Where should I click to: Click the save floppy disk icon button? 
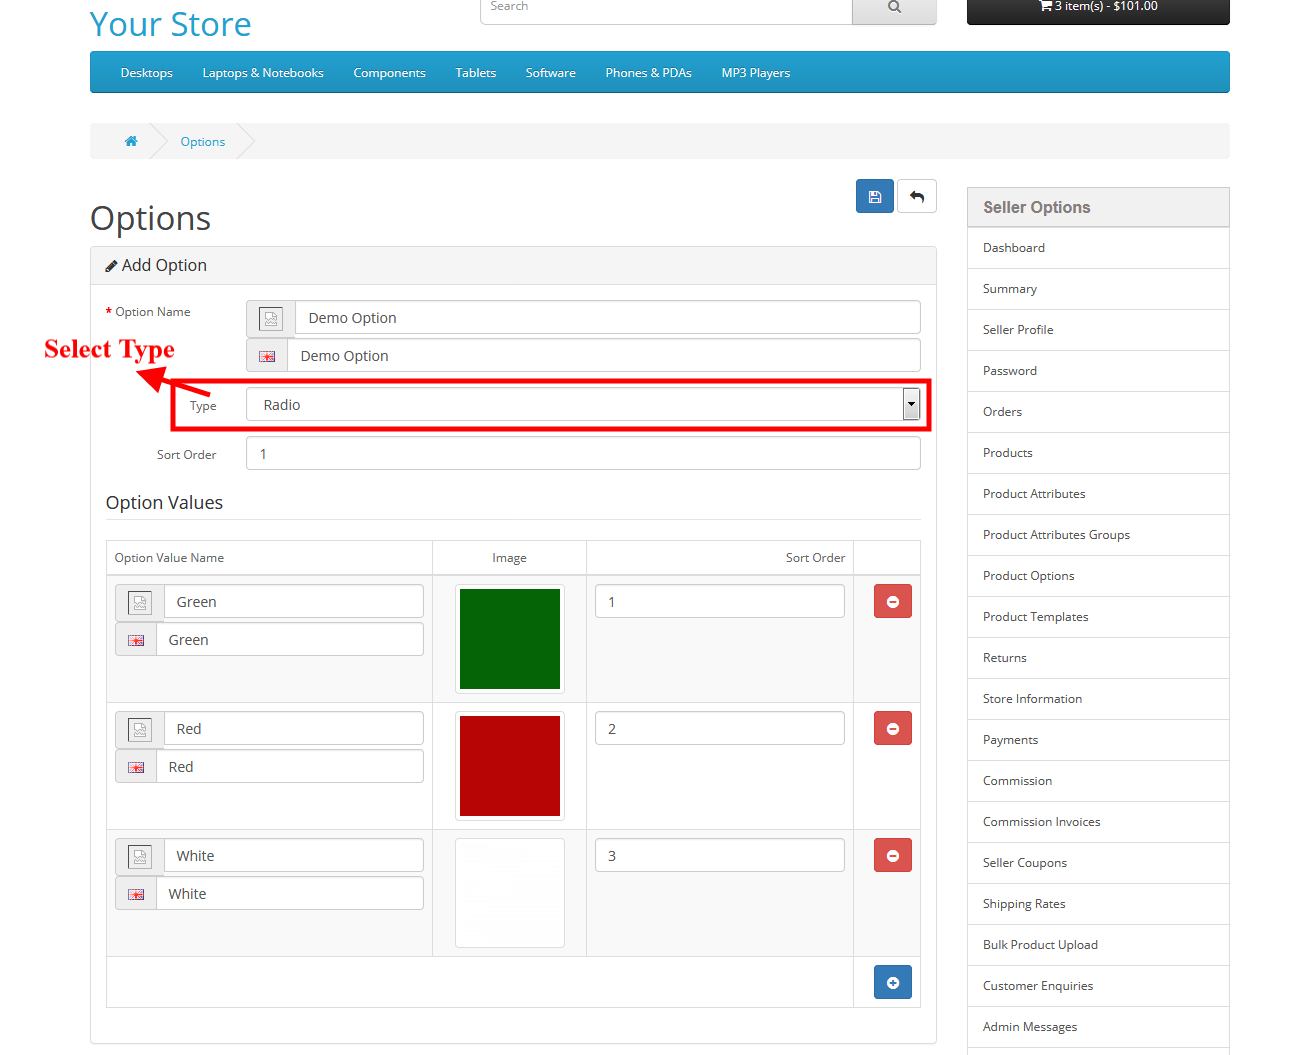(x=874, y=197)
